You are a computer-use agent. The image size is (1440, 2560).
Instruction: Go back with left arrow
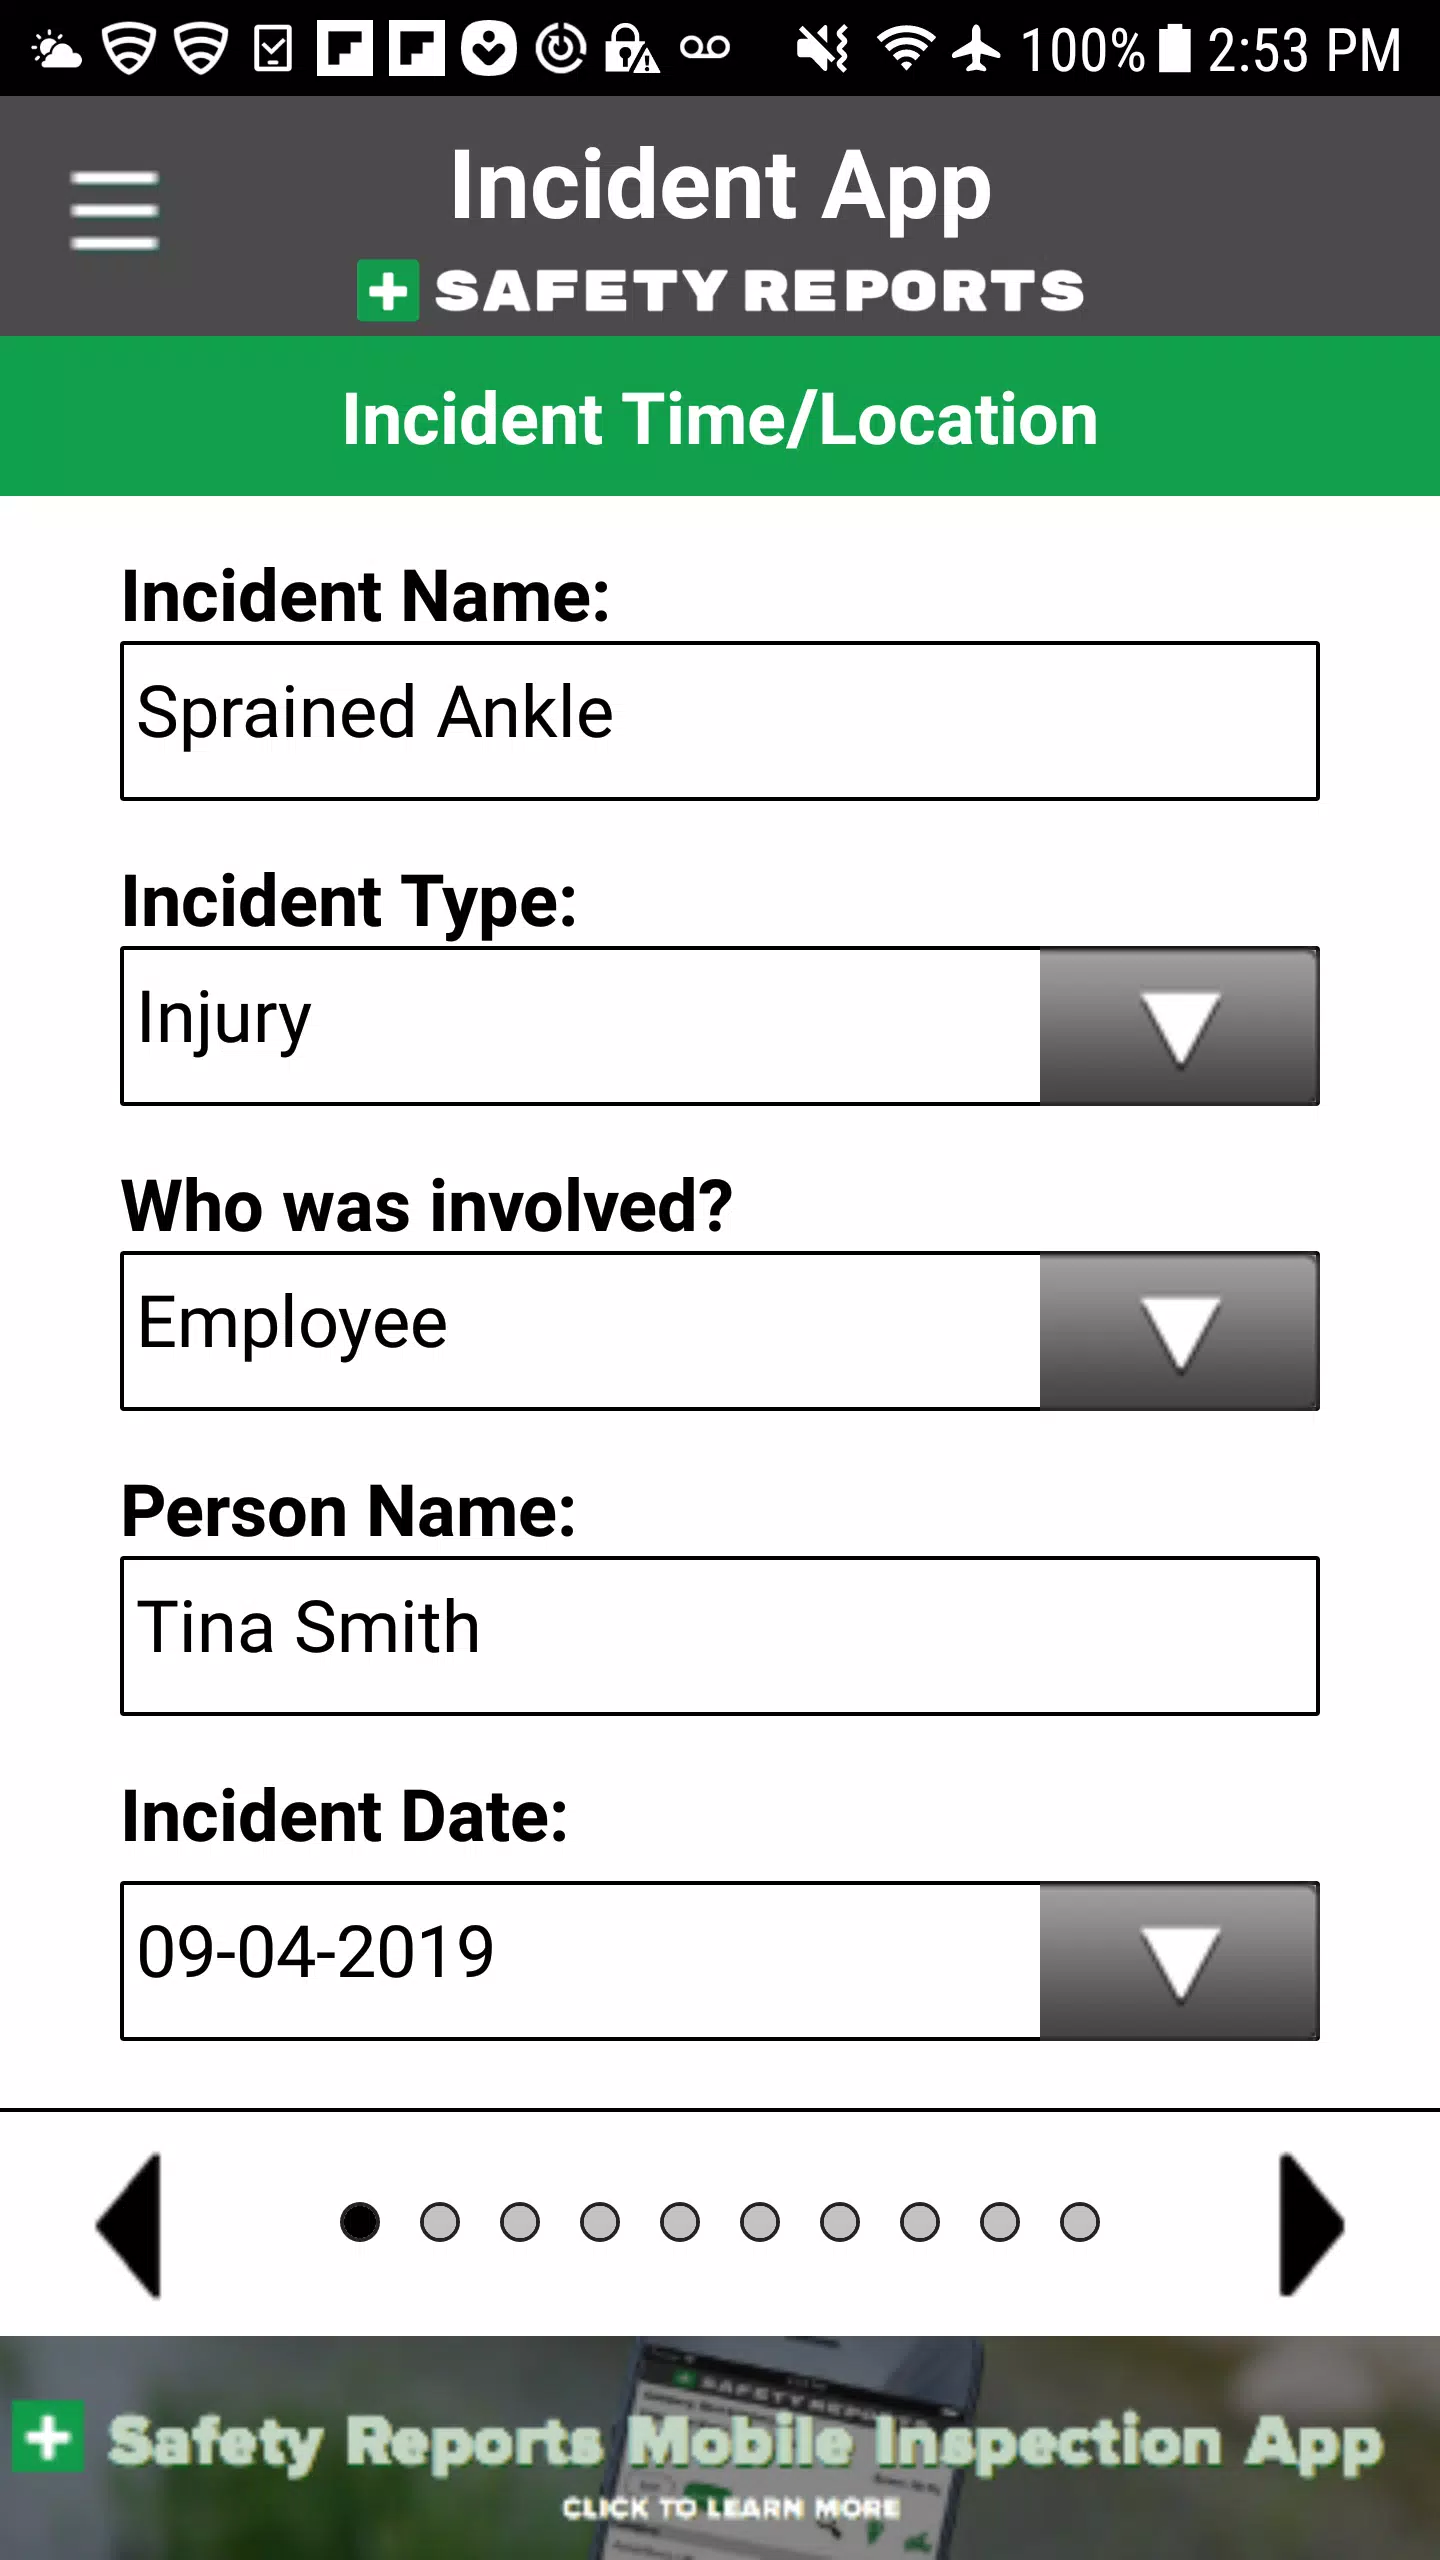[128, 2224]
